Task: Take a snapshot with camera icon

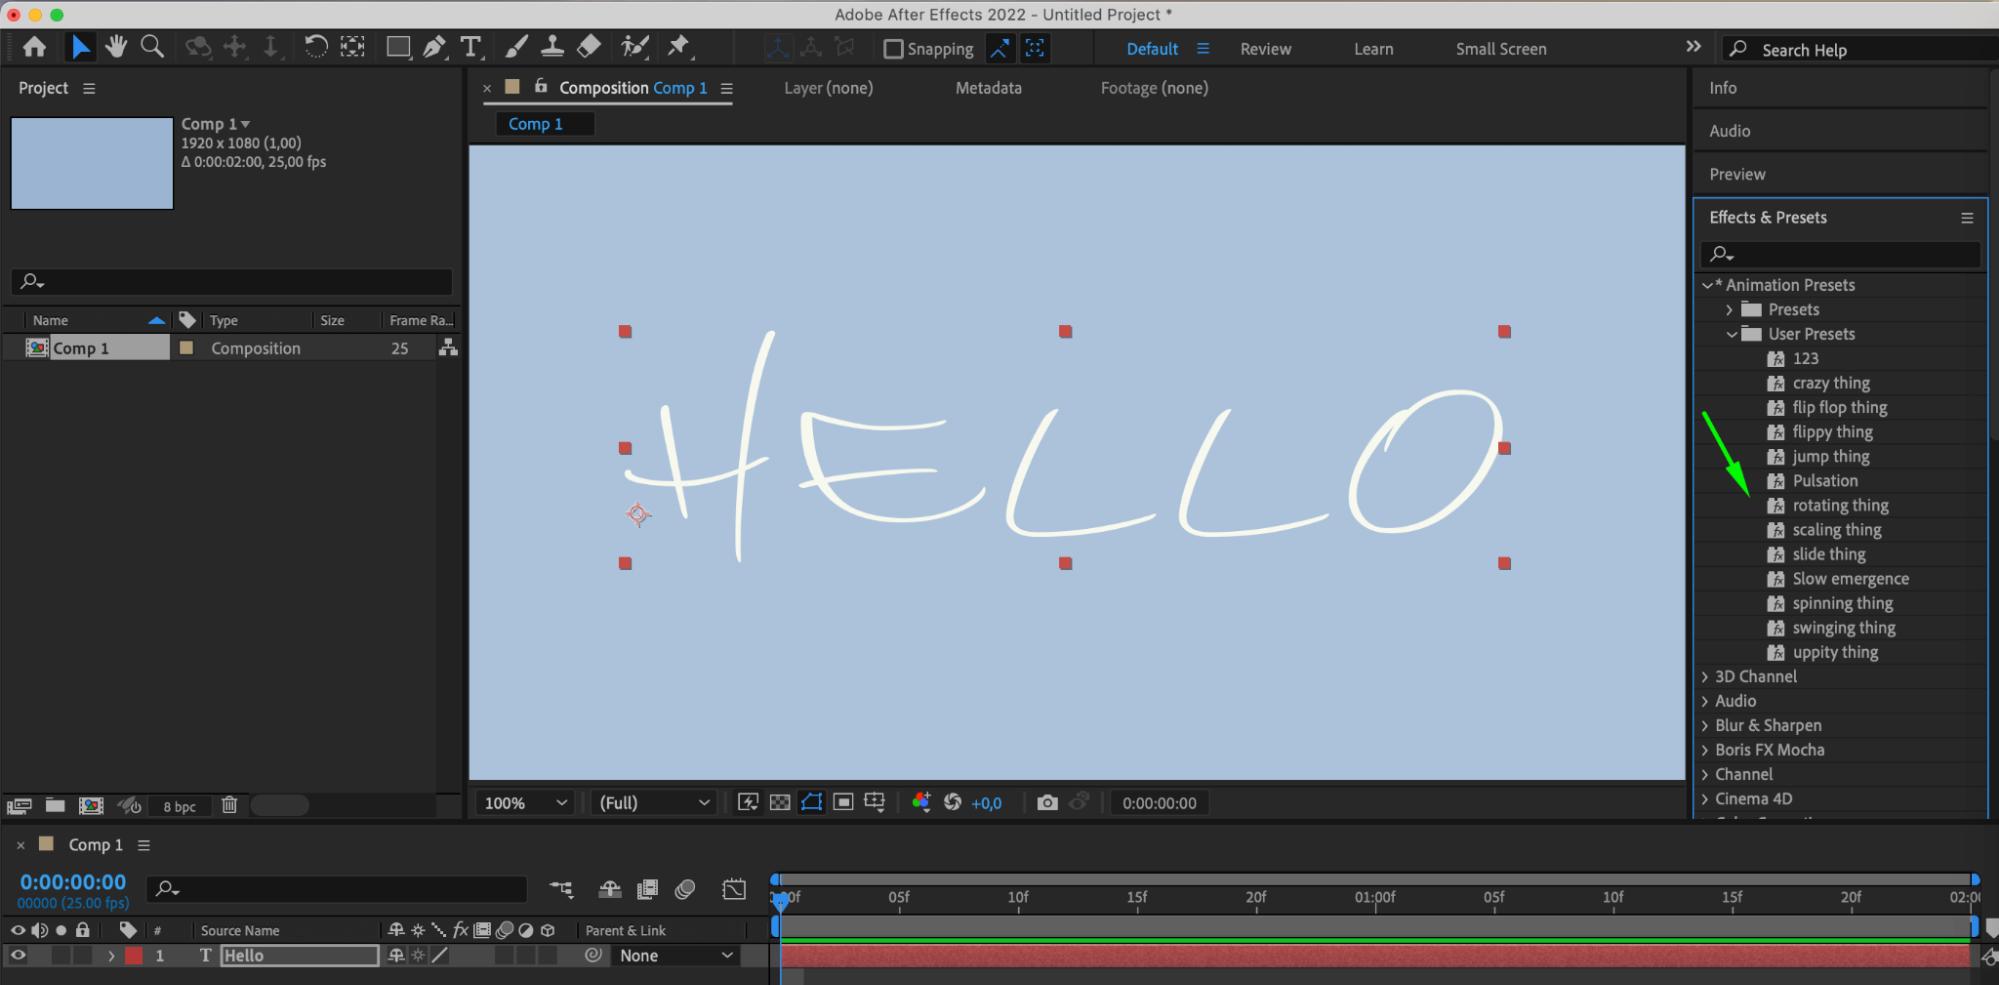Action: (1047, 803)
